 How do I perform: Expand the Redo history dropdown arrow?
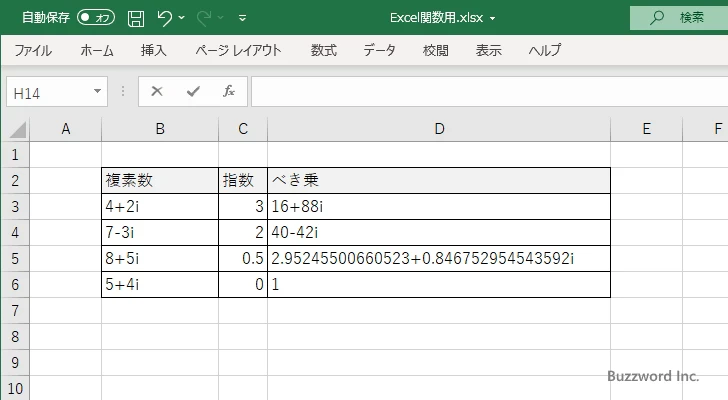click(x=221, y=18)
